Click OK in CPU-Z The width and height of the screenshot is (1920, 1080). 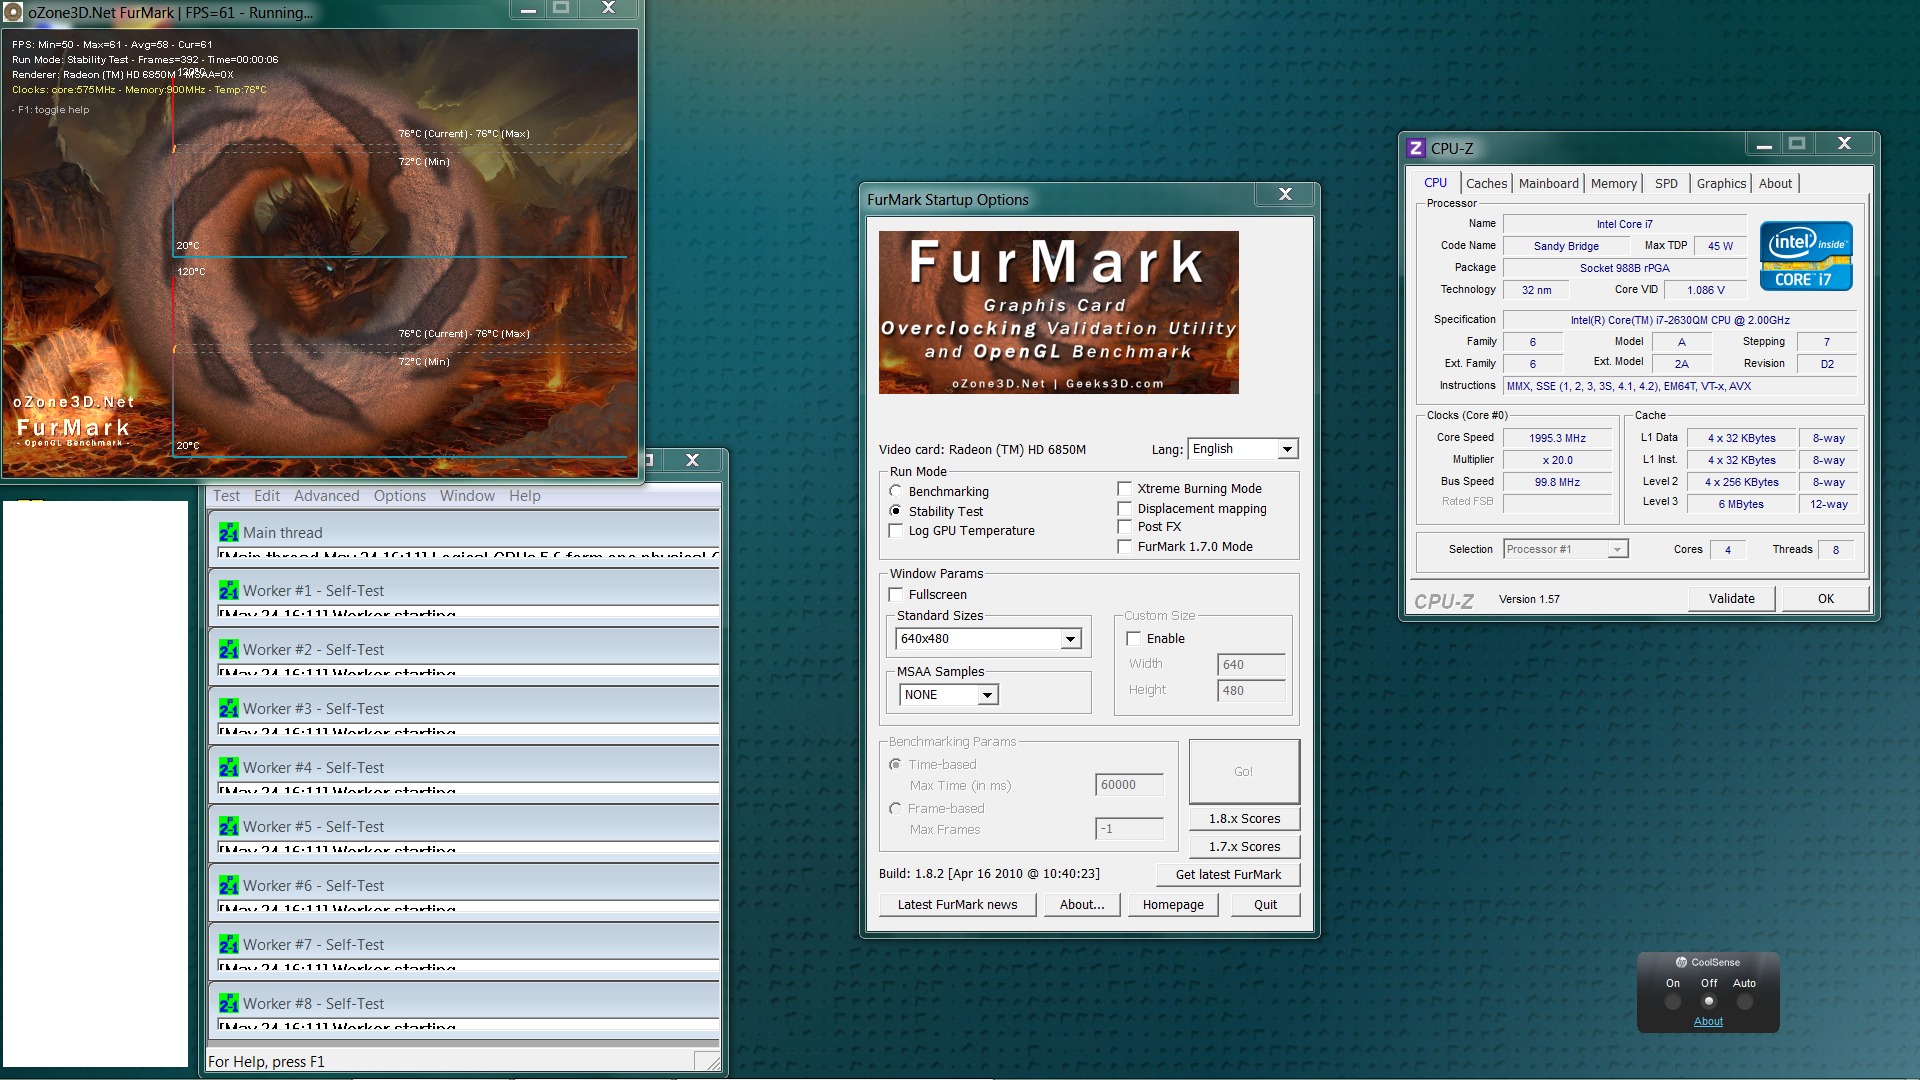pyautogui.click(x=1826, y=599)
